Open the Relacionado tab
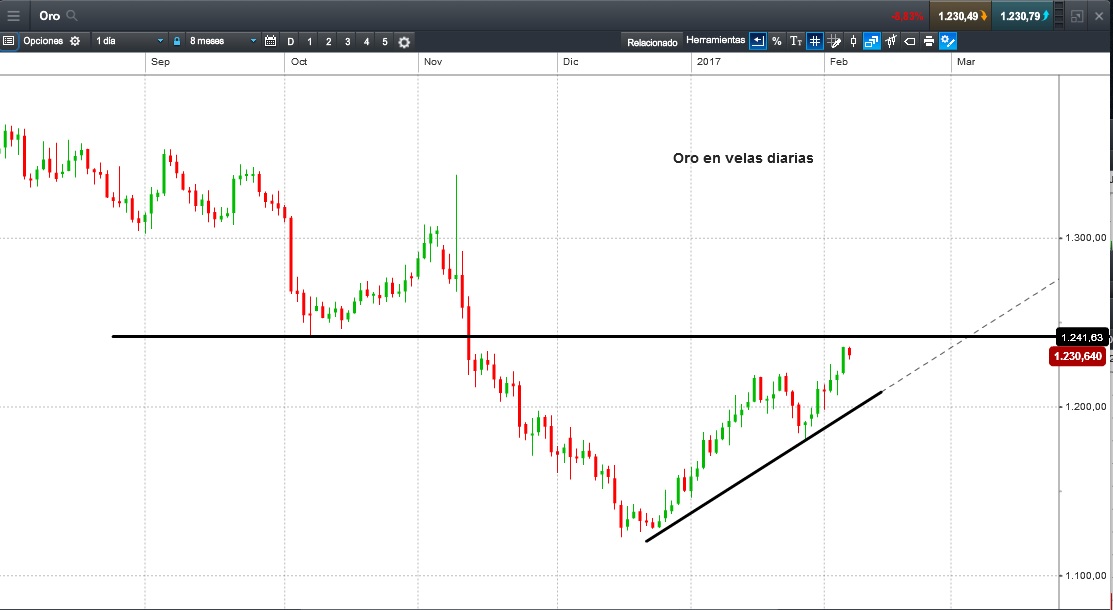The height and width of the screenshot is (610, 1113). tap(652, 43)
